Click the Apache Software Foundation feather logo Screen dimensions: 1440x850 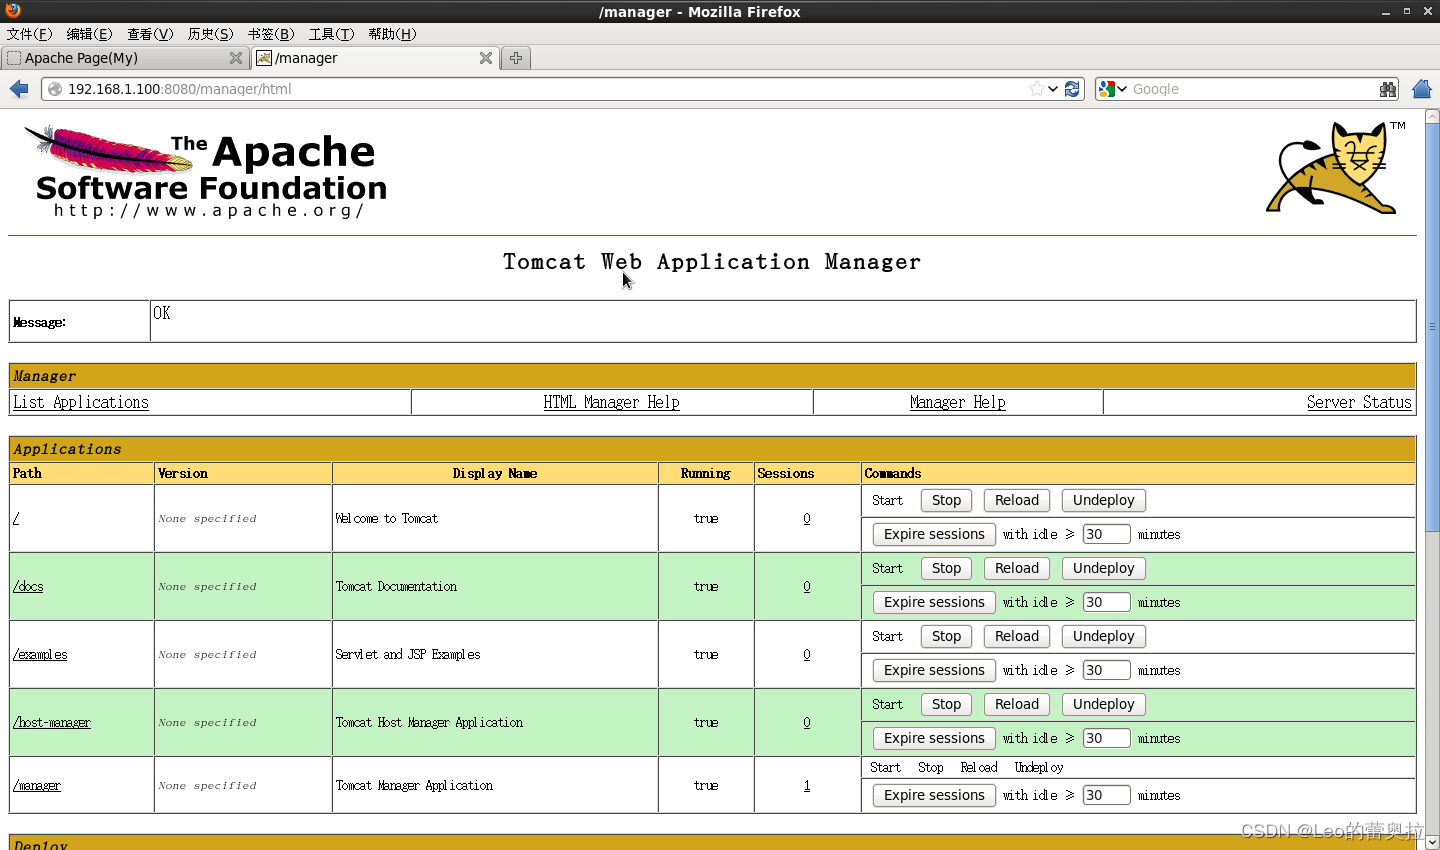pos(205,171)
